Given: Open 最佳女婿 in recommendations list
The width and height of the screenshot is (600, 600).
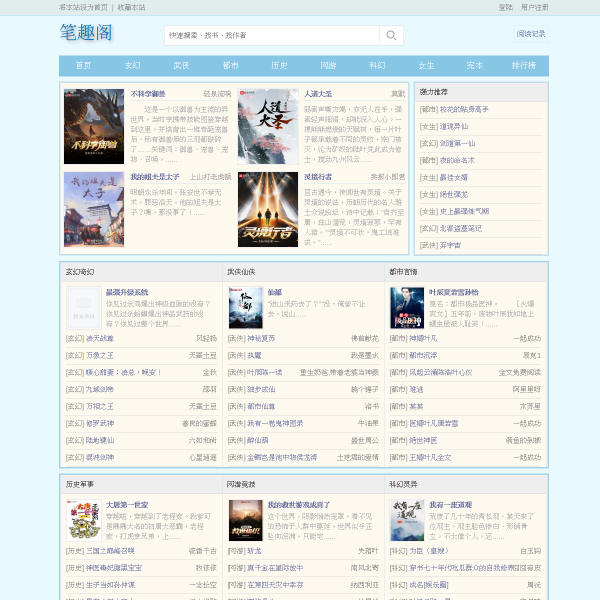Looking at the screenshot, I should tap(453, 178).
